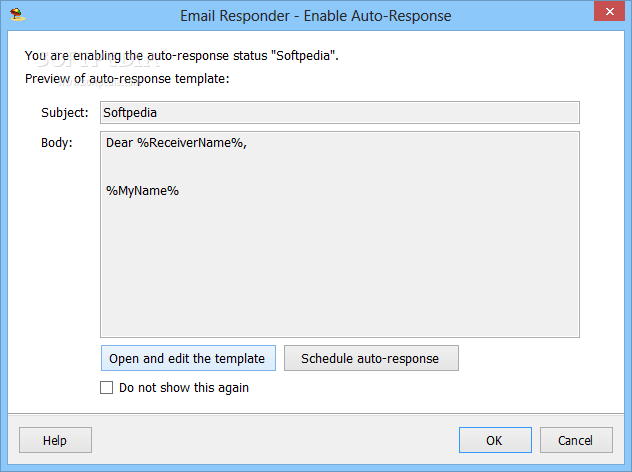Close the Enable Auto-Response dialog
Viewport: 632px width, 472px height.
tap(609, 12)
